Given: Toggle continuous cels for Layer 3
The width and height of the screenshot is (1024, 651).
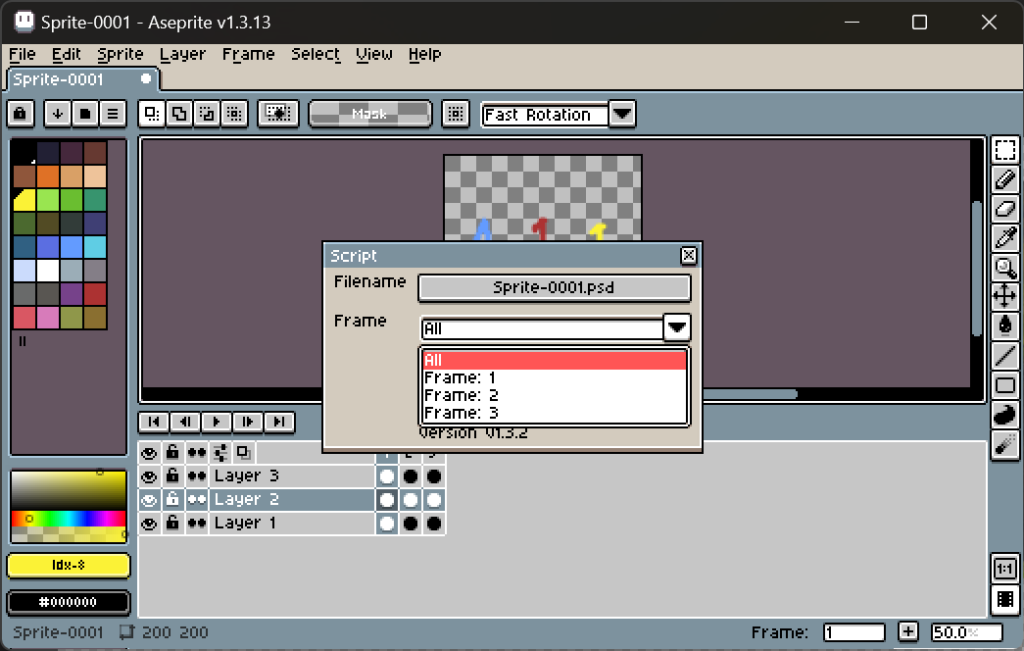Looking at the screenshot, I should tap(197, 477).
